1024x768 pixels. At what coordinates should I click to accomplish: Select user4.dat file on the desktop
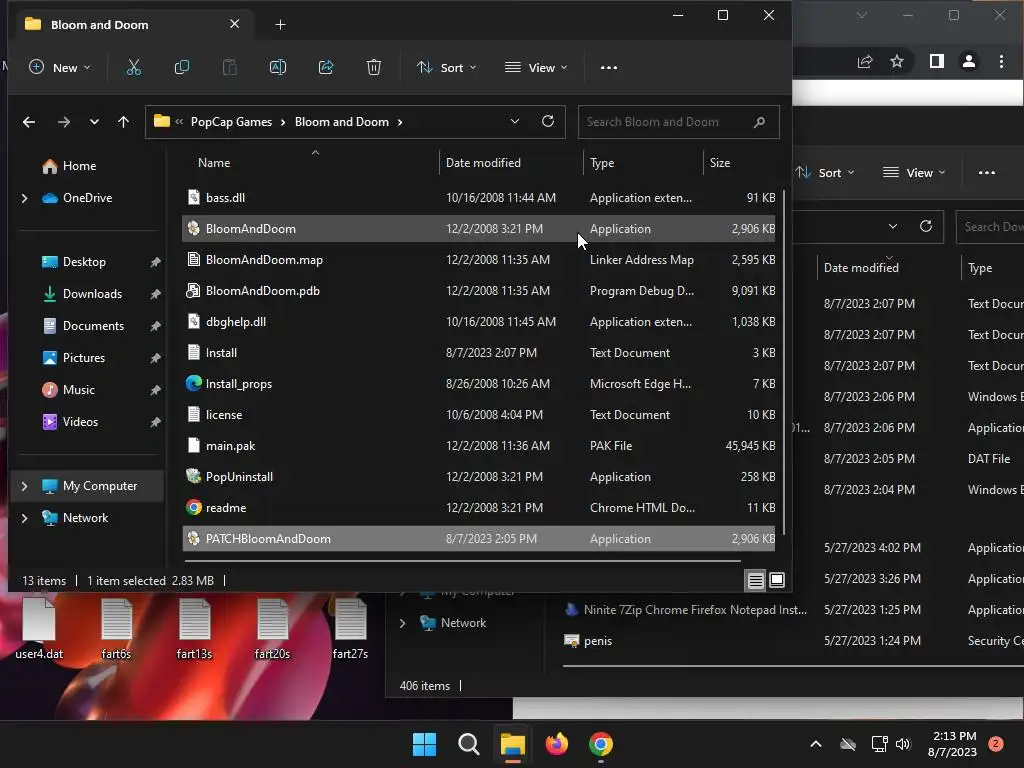(x=39, y=628)
